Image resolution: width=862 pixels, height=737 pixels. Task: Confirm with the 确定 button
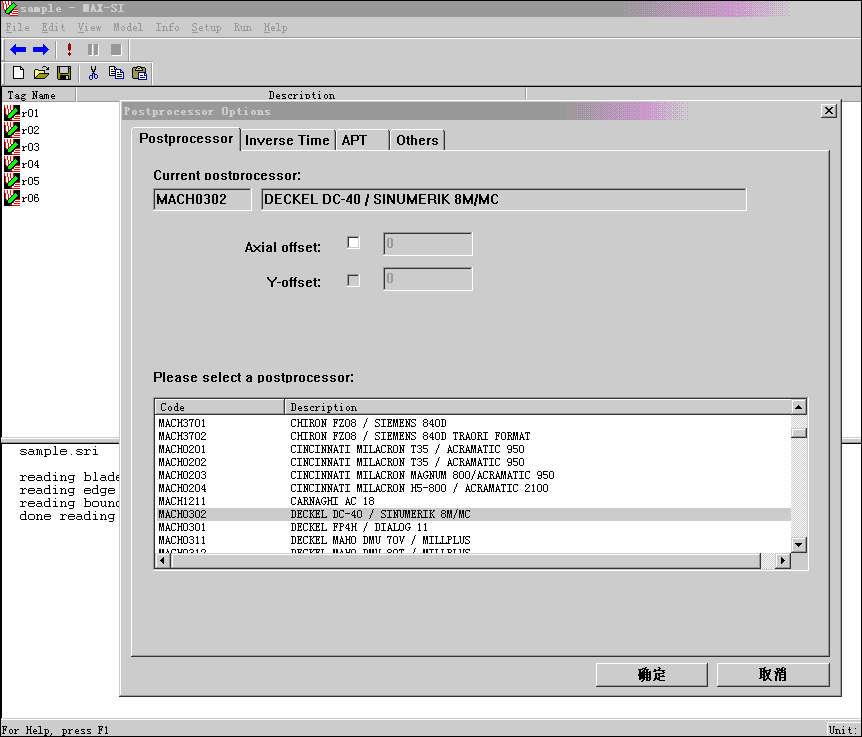pos(651,674)
